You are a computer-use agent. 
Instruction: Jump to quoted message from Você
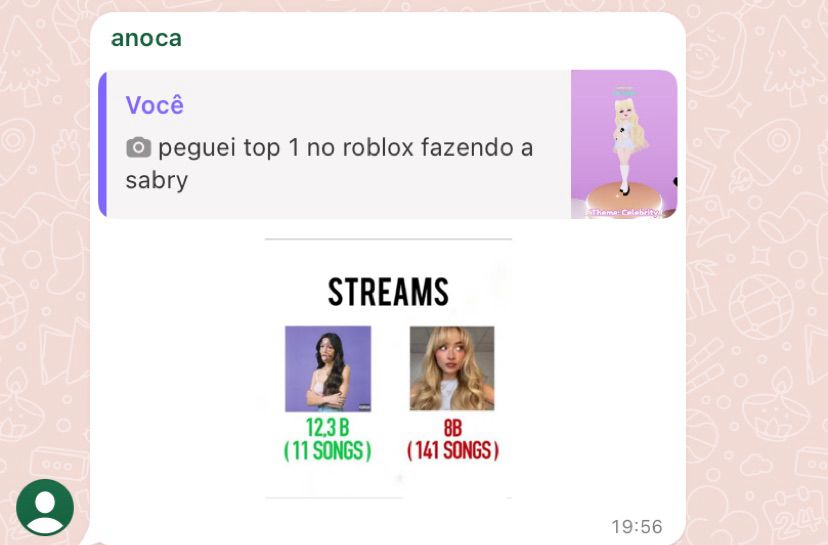(388, 144)
